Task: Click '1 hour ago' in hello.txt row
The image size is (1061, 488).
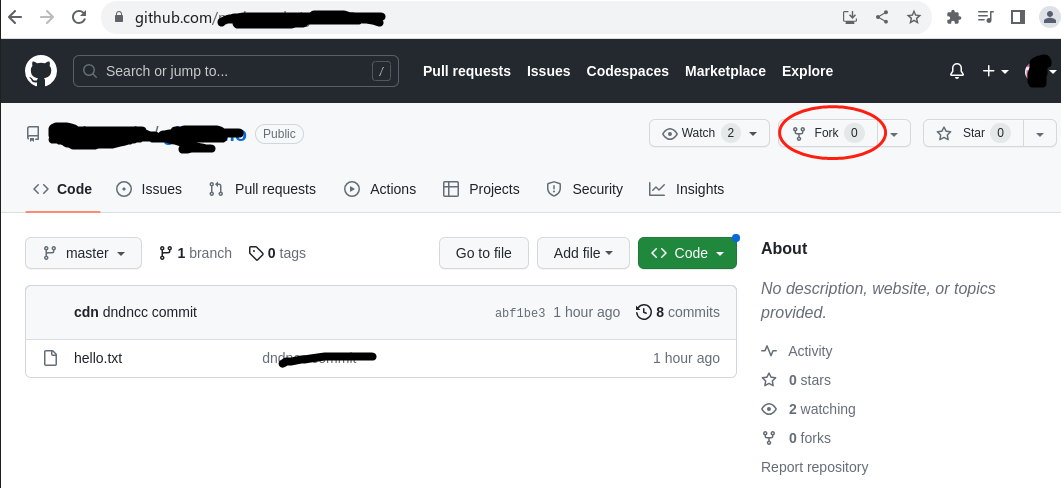Action: (x=686, y=358)
